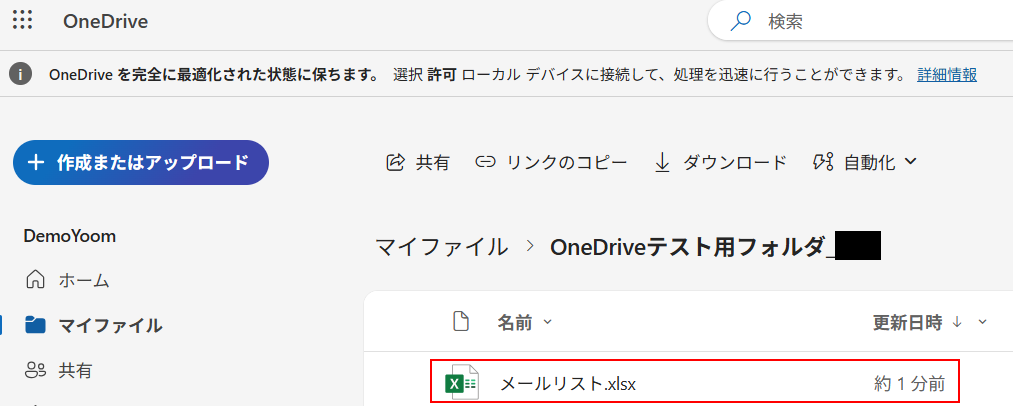The width and height of the screenshot is (1013, 406).
Task: Click 作成またはアップロード button
Action: (141, 162)
